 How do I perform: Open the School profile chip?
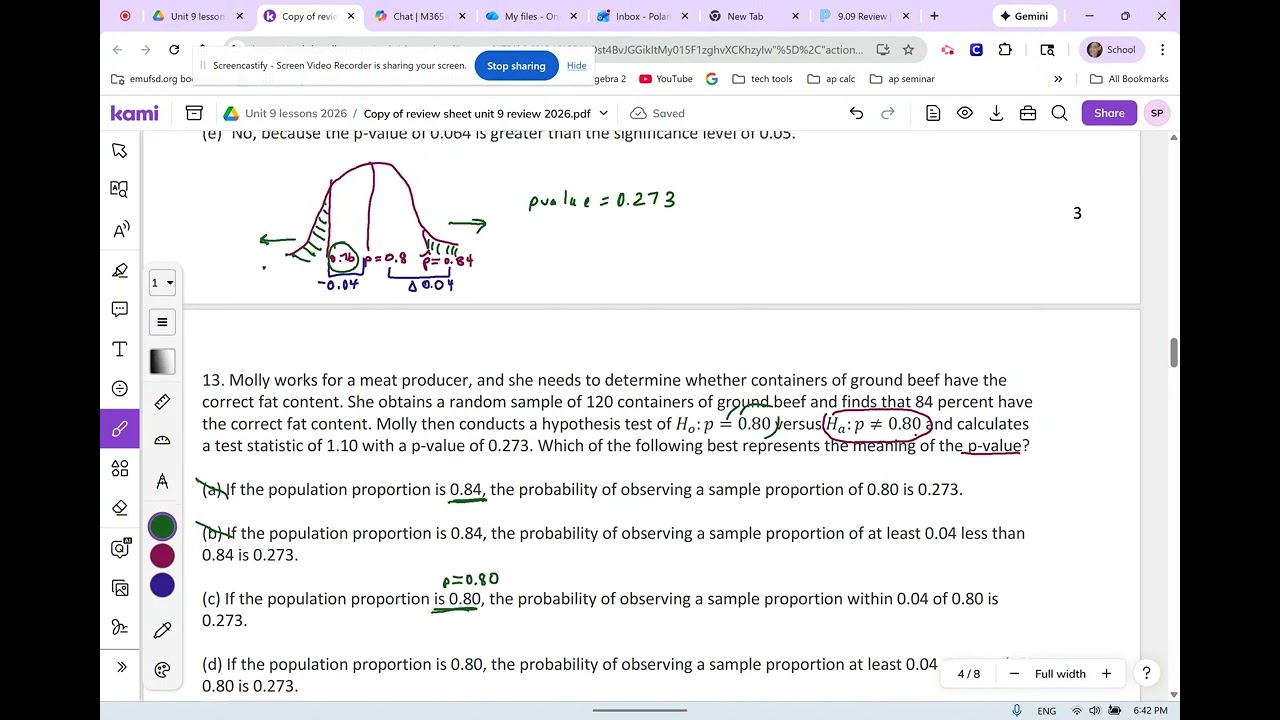1111,50
